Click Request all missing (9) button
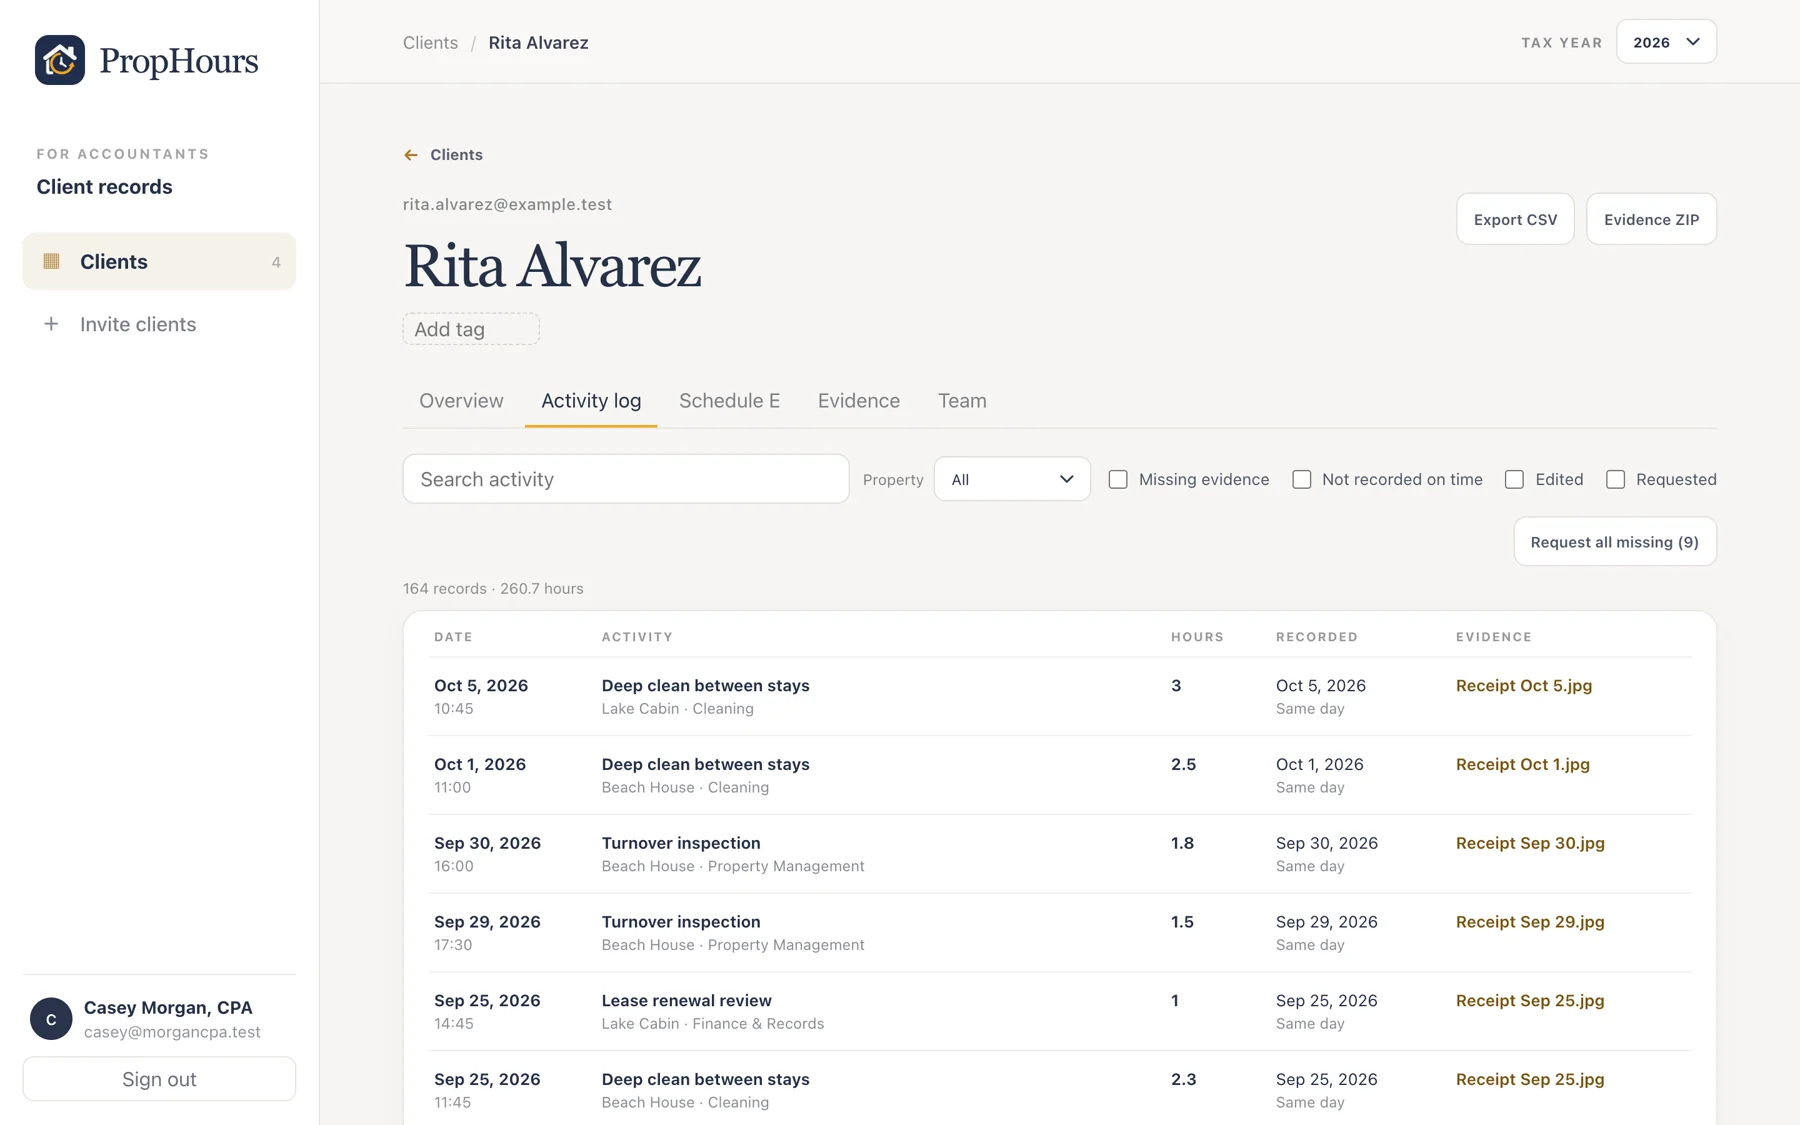 click(x=1615, y=542)
